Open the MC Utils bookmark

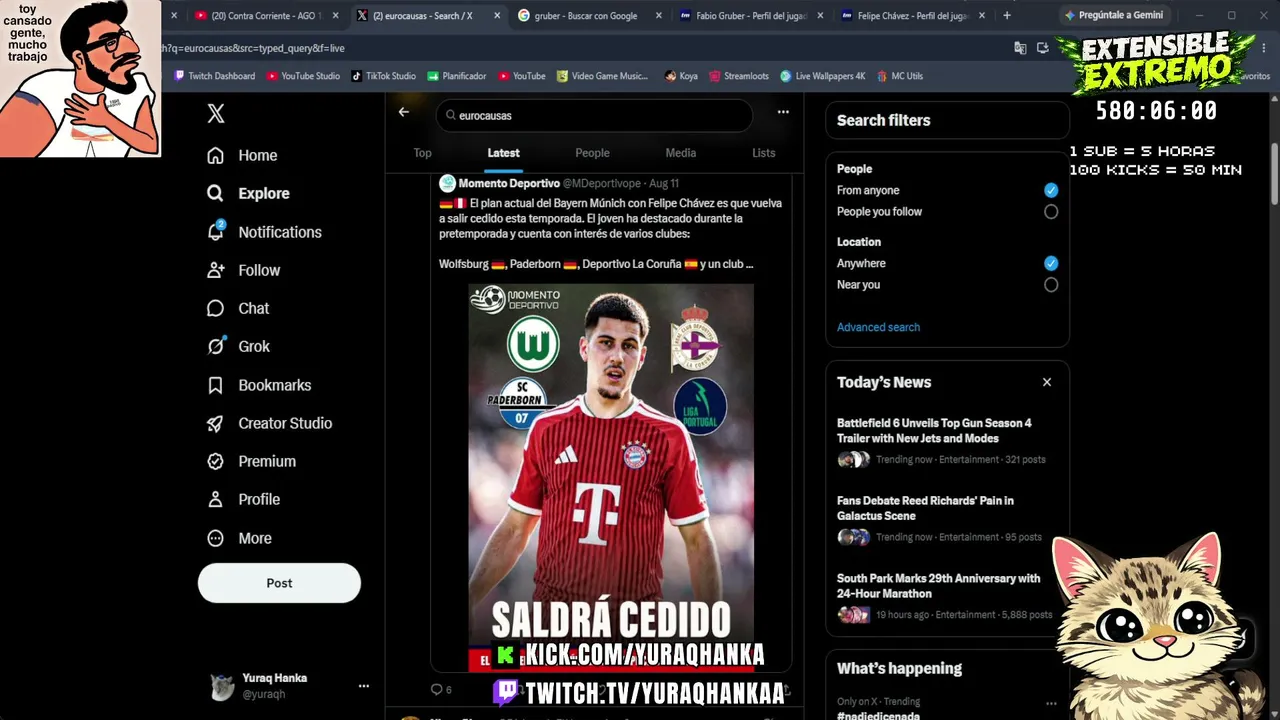pyautogui.click(x=900, y=76)
